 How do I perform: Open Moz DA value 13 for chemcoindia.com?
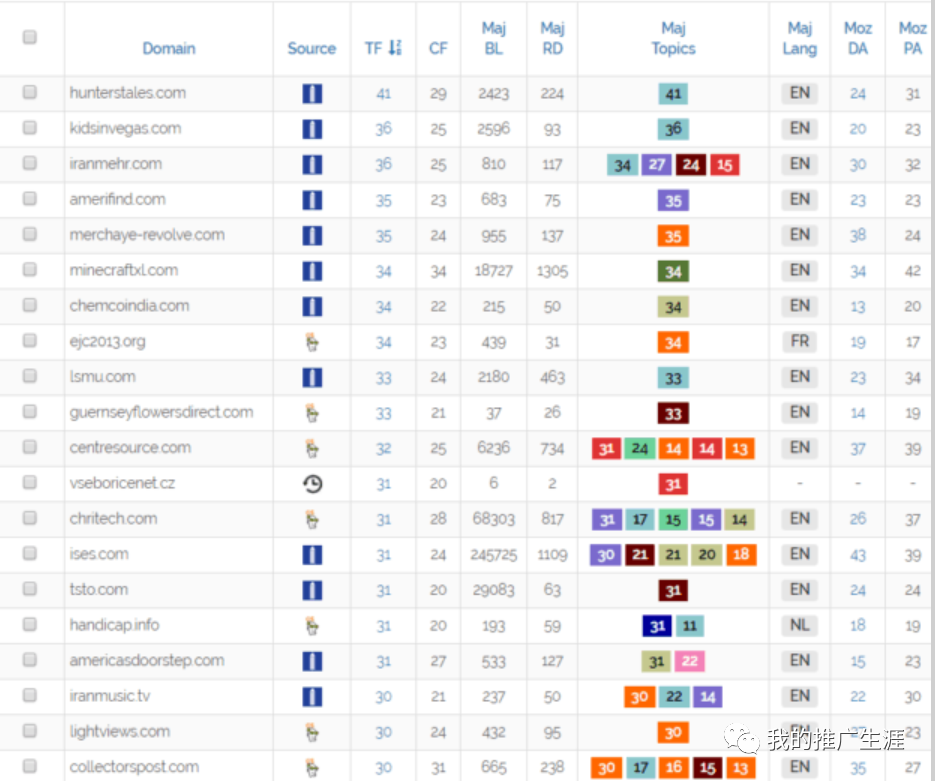point(858,306)
